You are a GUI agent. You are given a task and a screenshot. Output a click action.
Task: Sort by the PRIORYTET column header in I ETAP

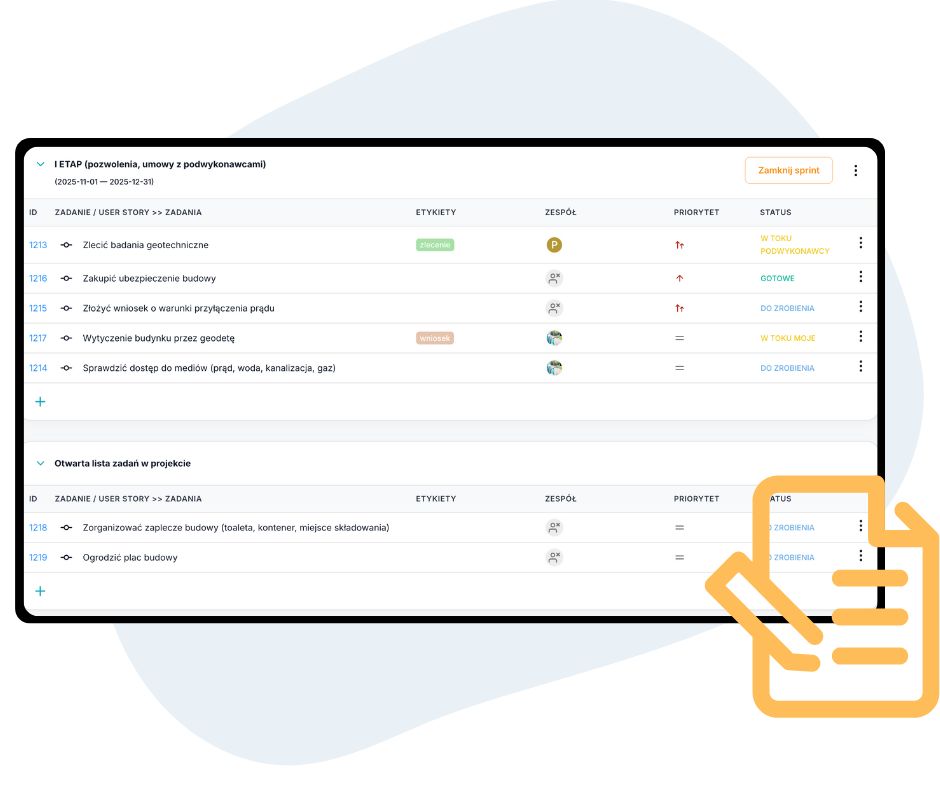[696, 213]
